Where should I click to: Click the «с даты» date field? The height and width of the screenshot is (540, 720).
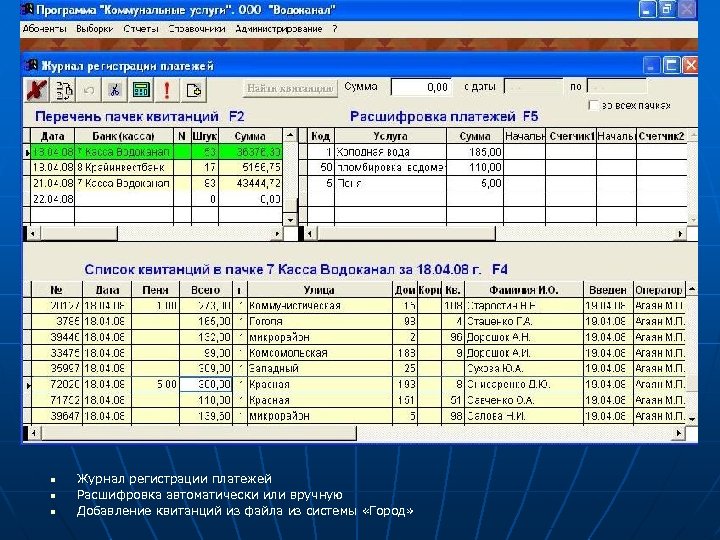click(533, 87)
